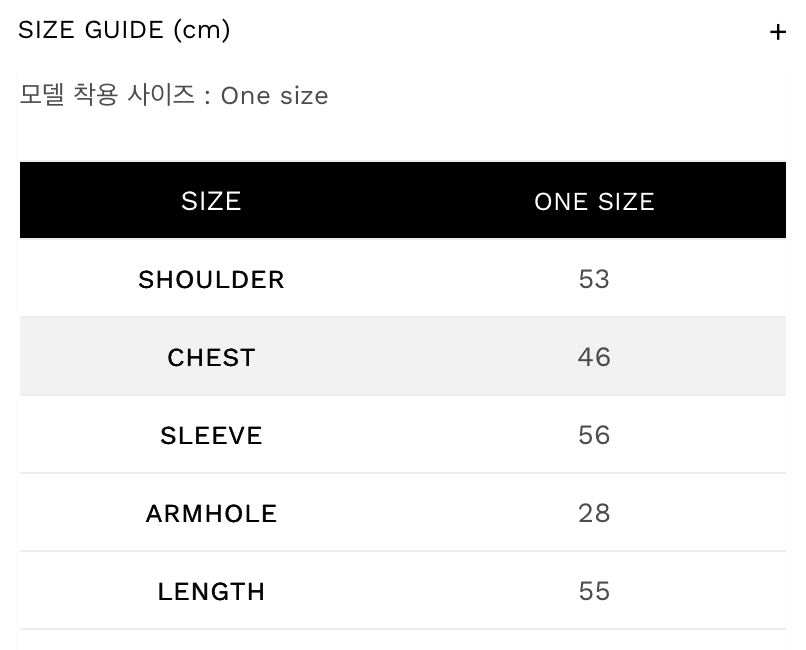
Task: Select the SLEEVE row label
Action: click(211, 435)
